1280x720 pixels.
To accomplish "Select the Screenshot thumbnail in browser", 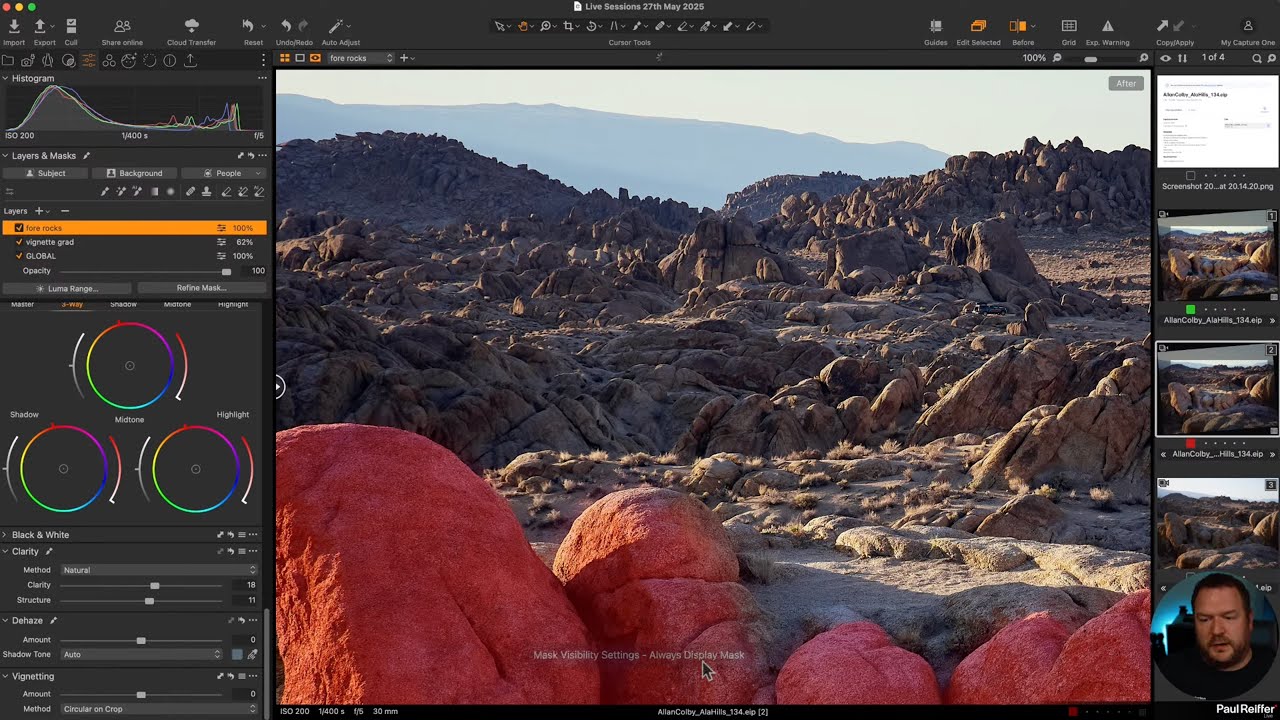I will pos(1217,122).
